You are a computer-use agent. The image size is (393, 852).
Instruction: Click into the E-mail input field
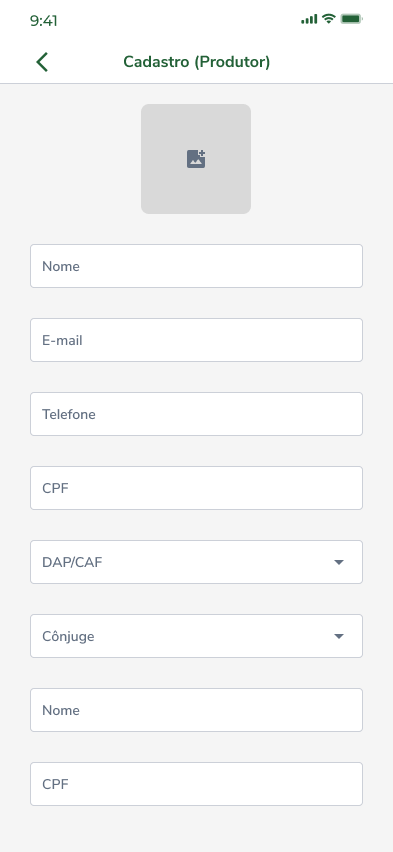click(x=196, y=340)
